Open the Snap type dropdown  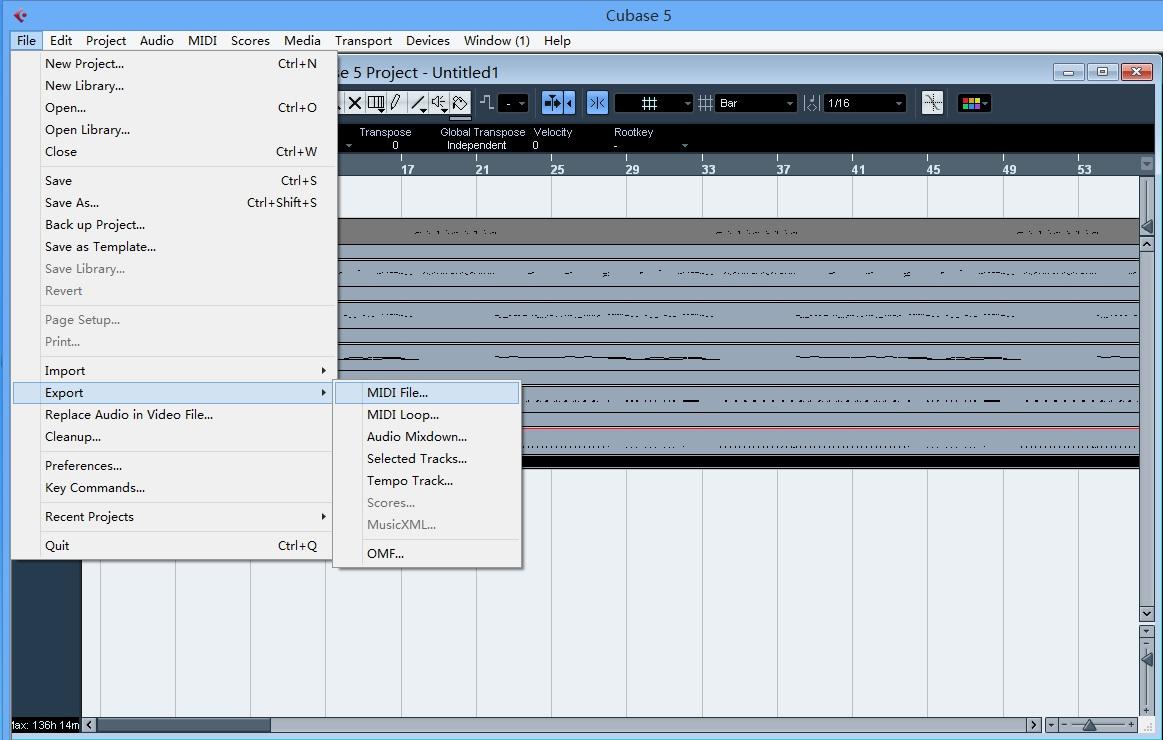tap(653, 103)
